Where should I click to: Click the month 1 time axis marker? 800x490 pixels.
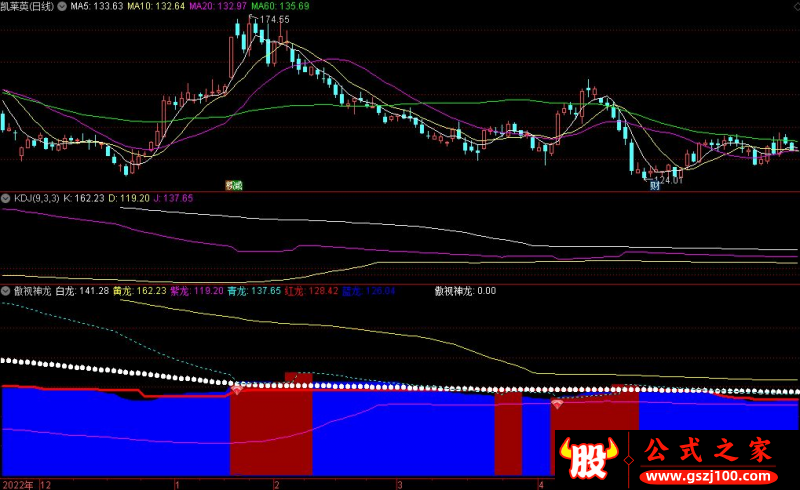pos(177,484)
